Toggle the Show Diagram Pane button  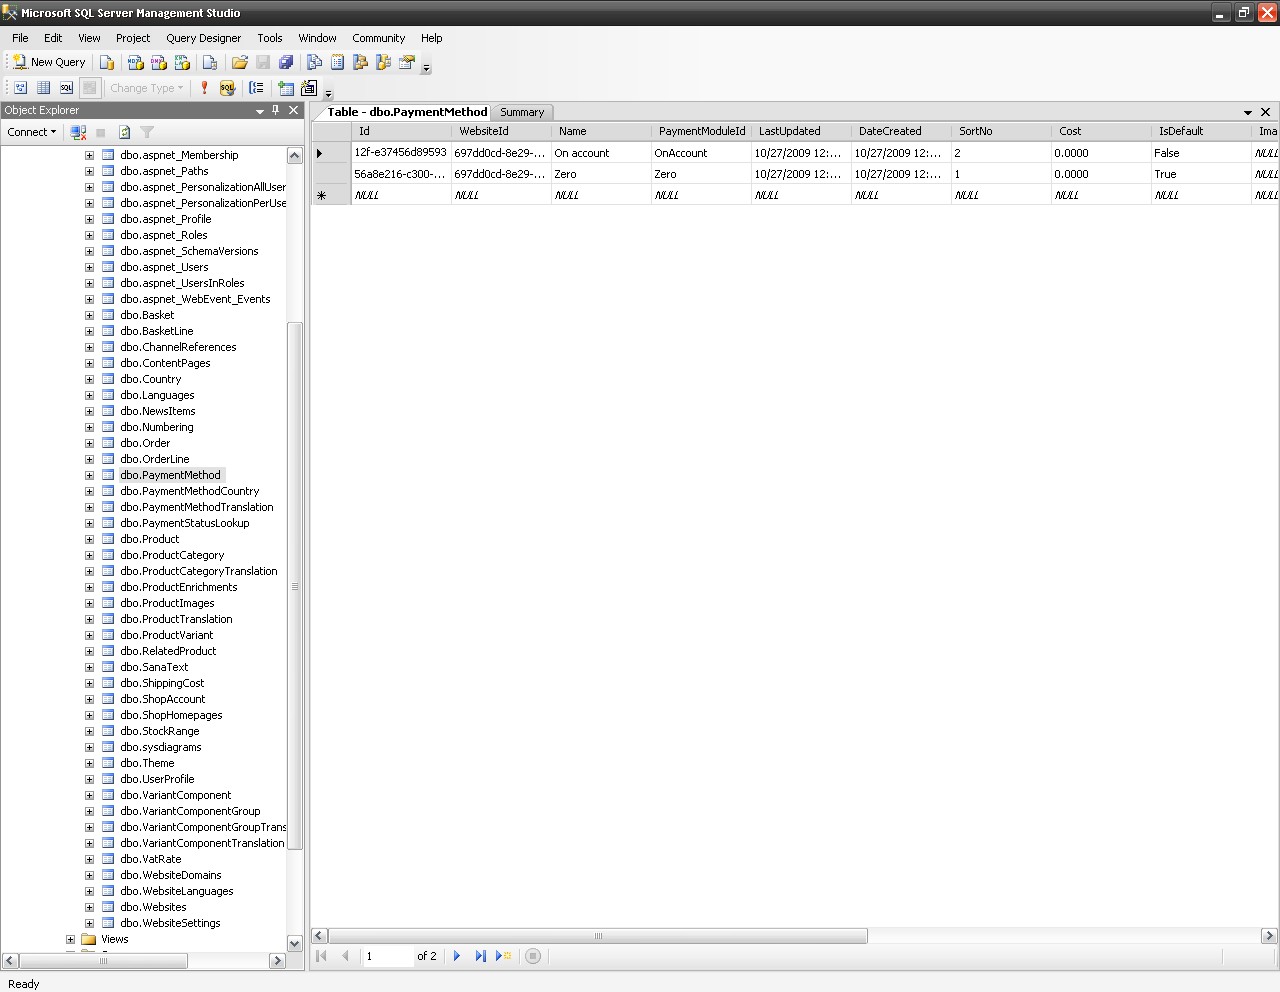click(x=20, y=88)
